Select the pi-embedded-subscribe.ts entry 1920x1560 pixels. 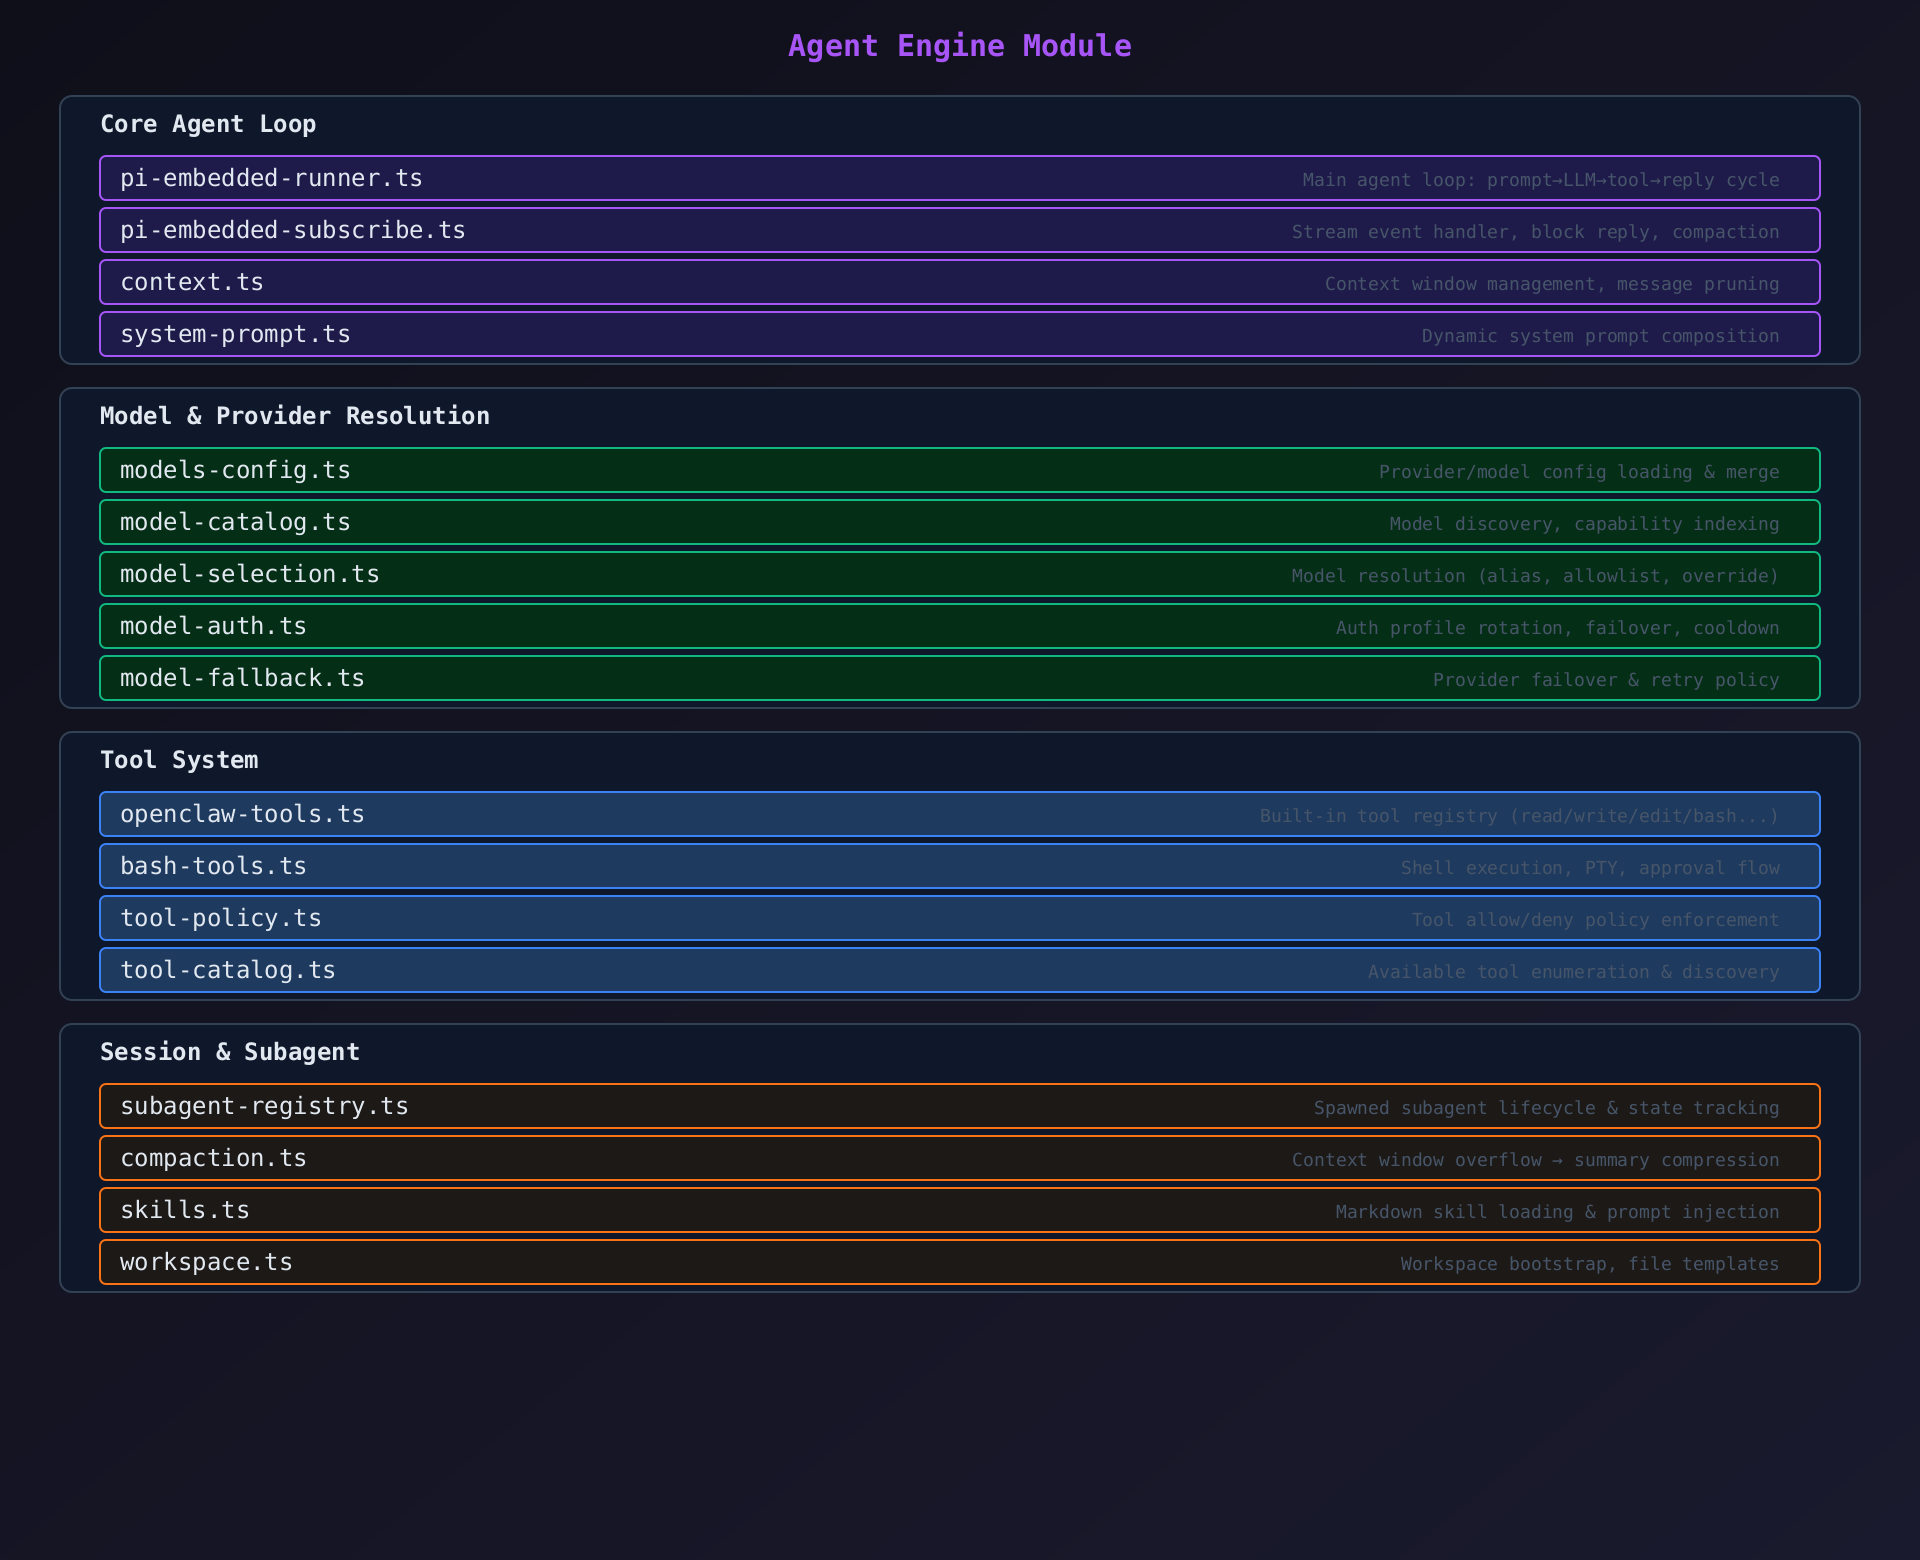[x=959, y=230]
